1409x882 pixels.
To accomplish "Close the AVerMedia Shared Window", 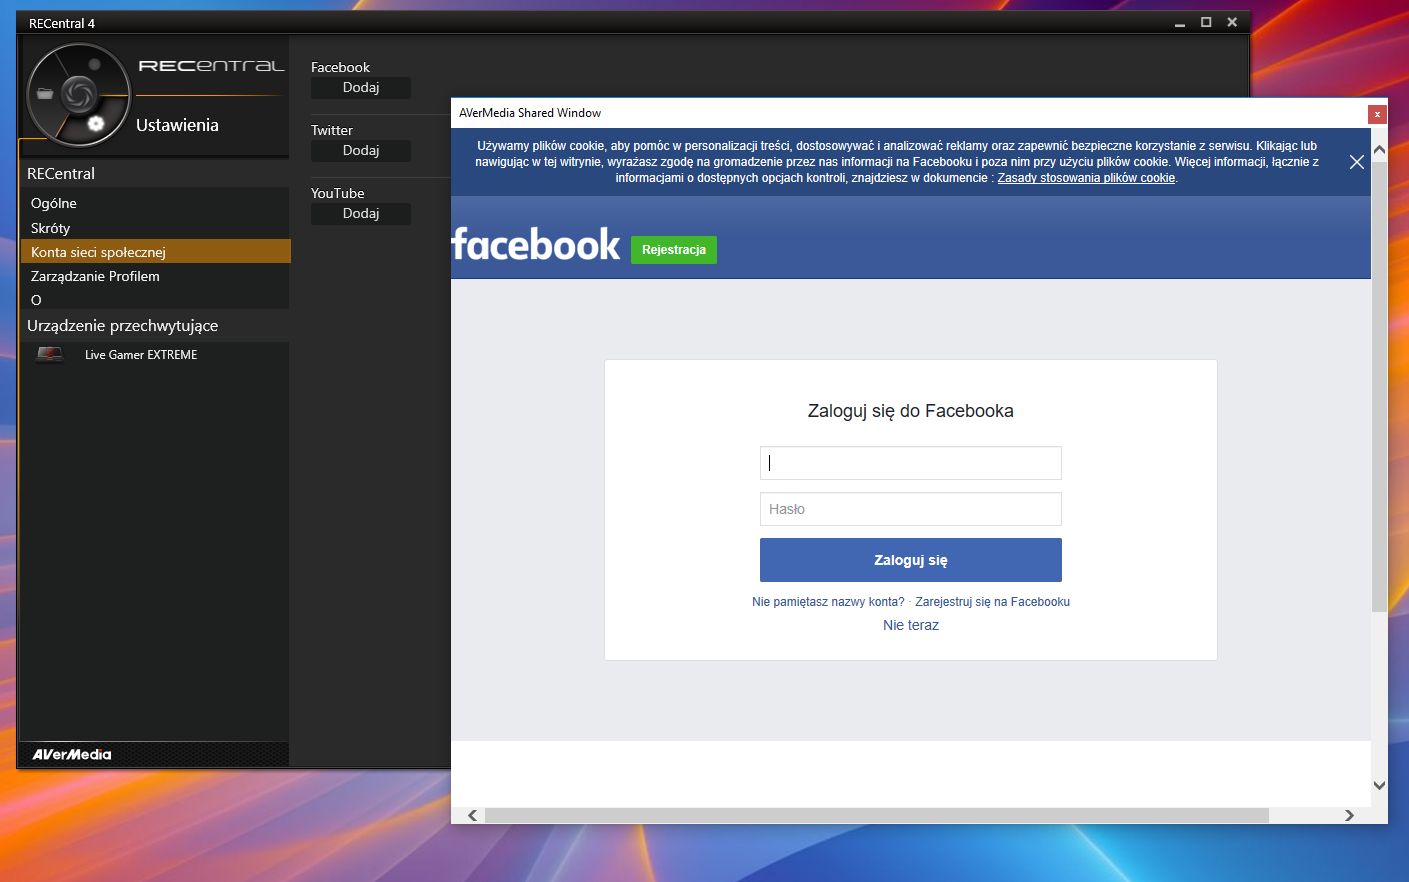I will (1377, 114).
